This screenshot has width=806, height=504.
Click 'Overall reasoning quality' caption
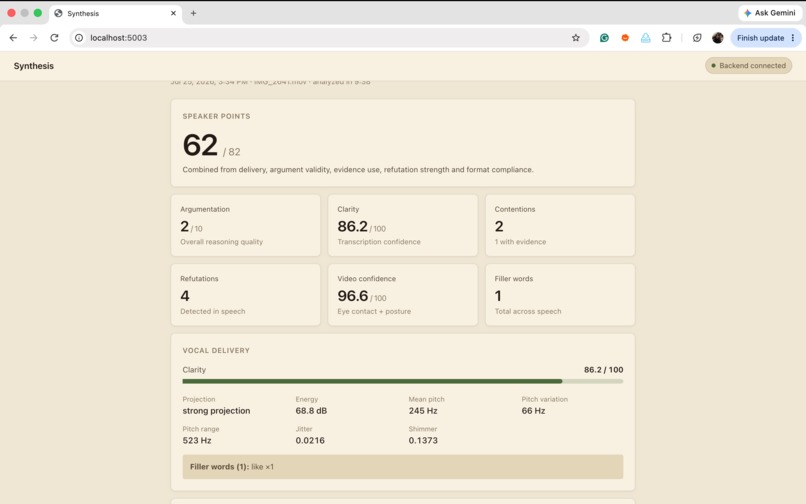tap(222, 242)
